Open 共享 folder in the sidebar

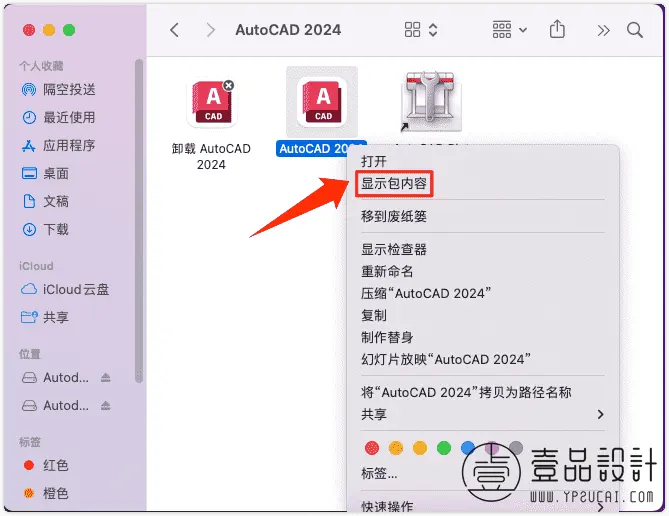[x=44, y=317]
